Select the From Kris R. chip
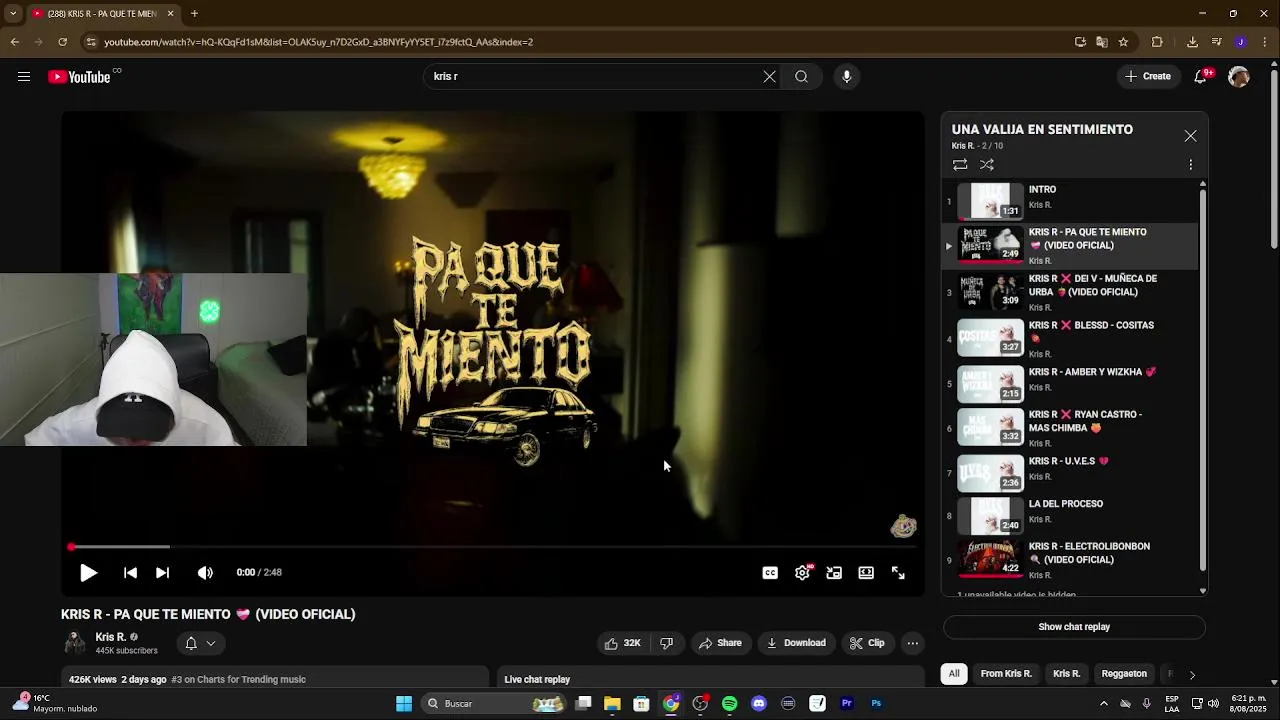Image resolution: width=1280 pixels, height=720 pixels. tap(1006, 674)
